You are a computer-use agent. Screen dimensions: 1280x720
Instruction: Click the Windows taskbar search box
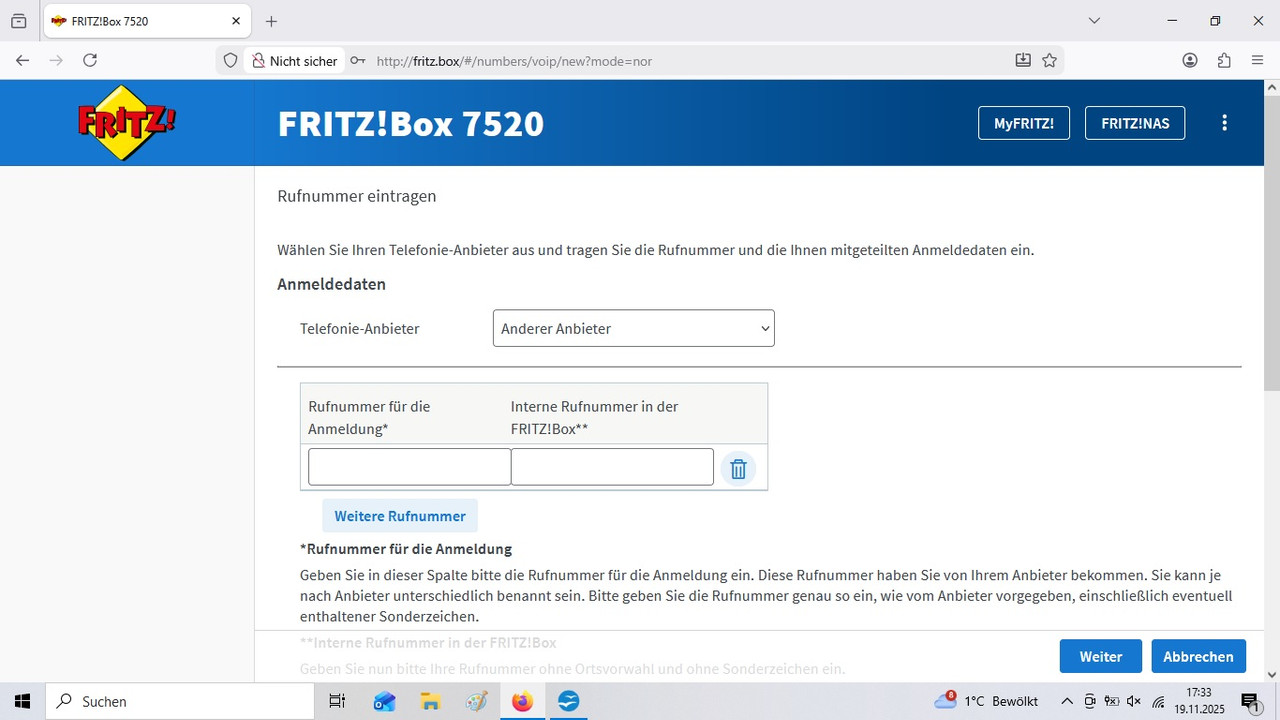coord(179,701)
